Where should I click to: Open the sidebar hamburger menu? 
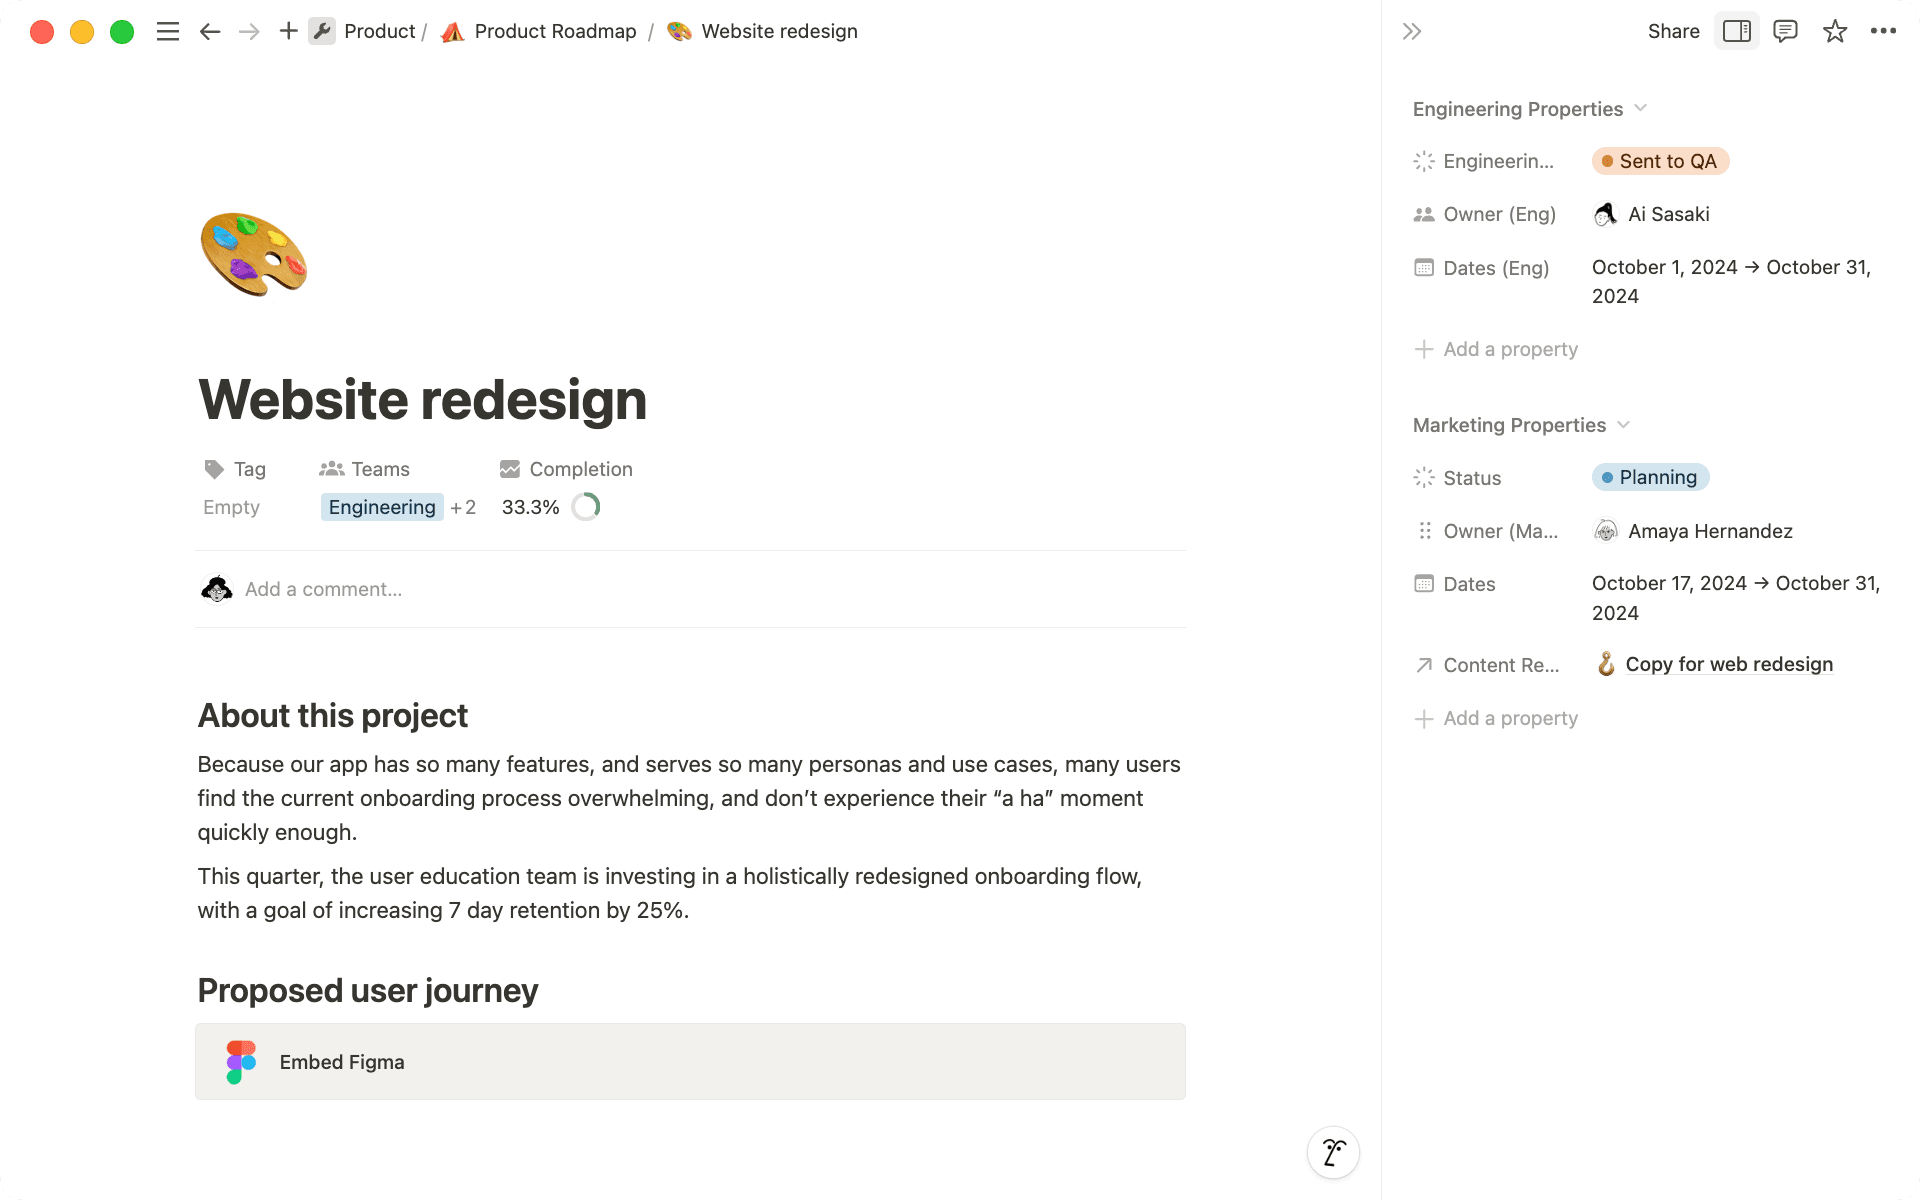pos(168,32)
